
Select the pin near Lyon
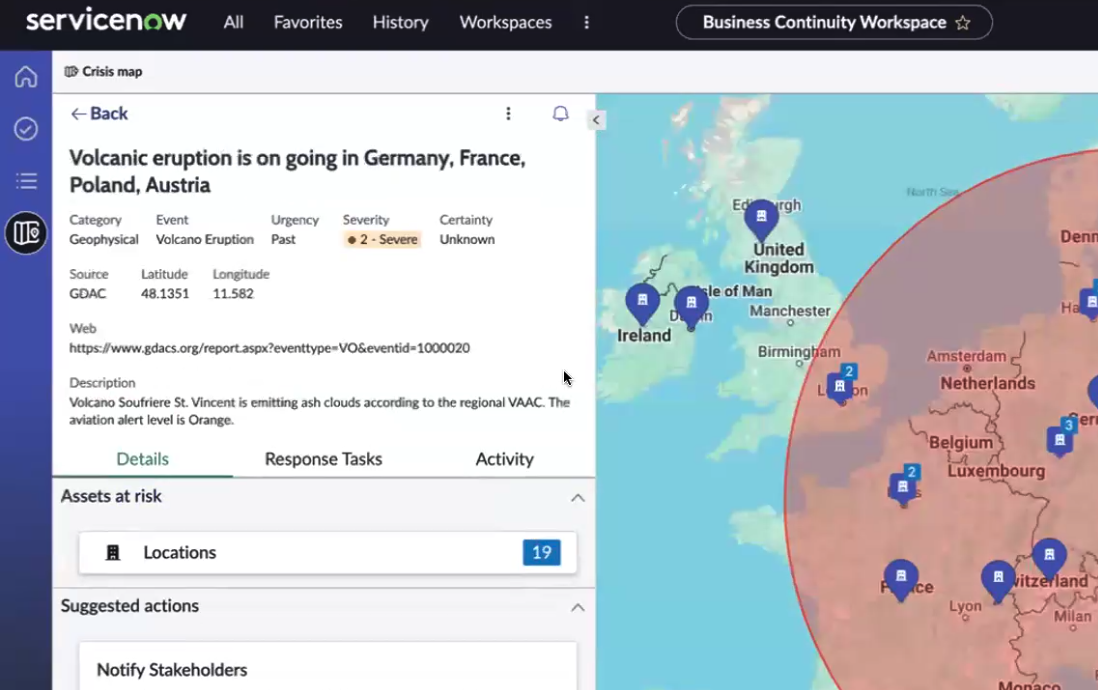click(x=998, y=581)
